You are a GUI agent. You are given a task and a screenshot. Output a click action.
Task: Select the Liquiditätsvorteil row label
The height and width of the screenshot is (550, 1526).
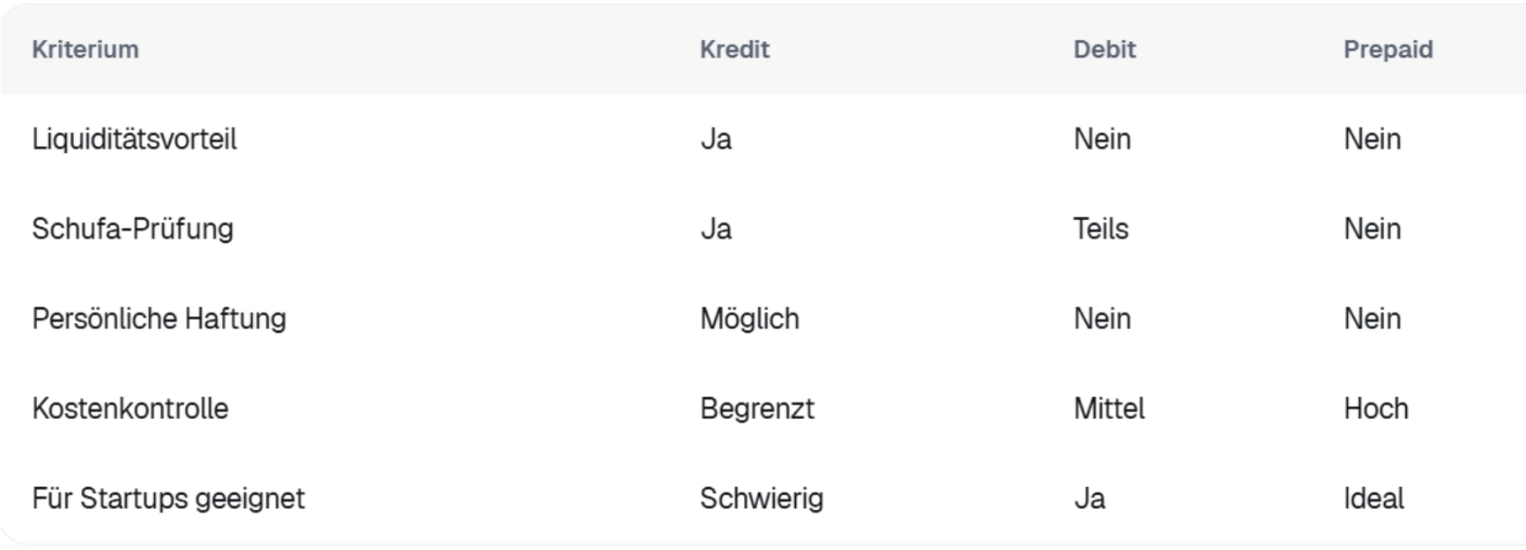coord(134,139)
